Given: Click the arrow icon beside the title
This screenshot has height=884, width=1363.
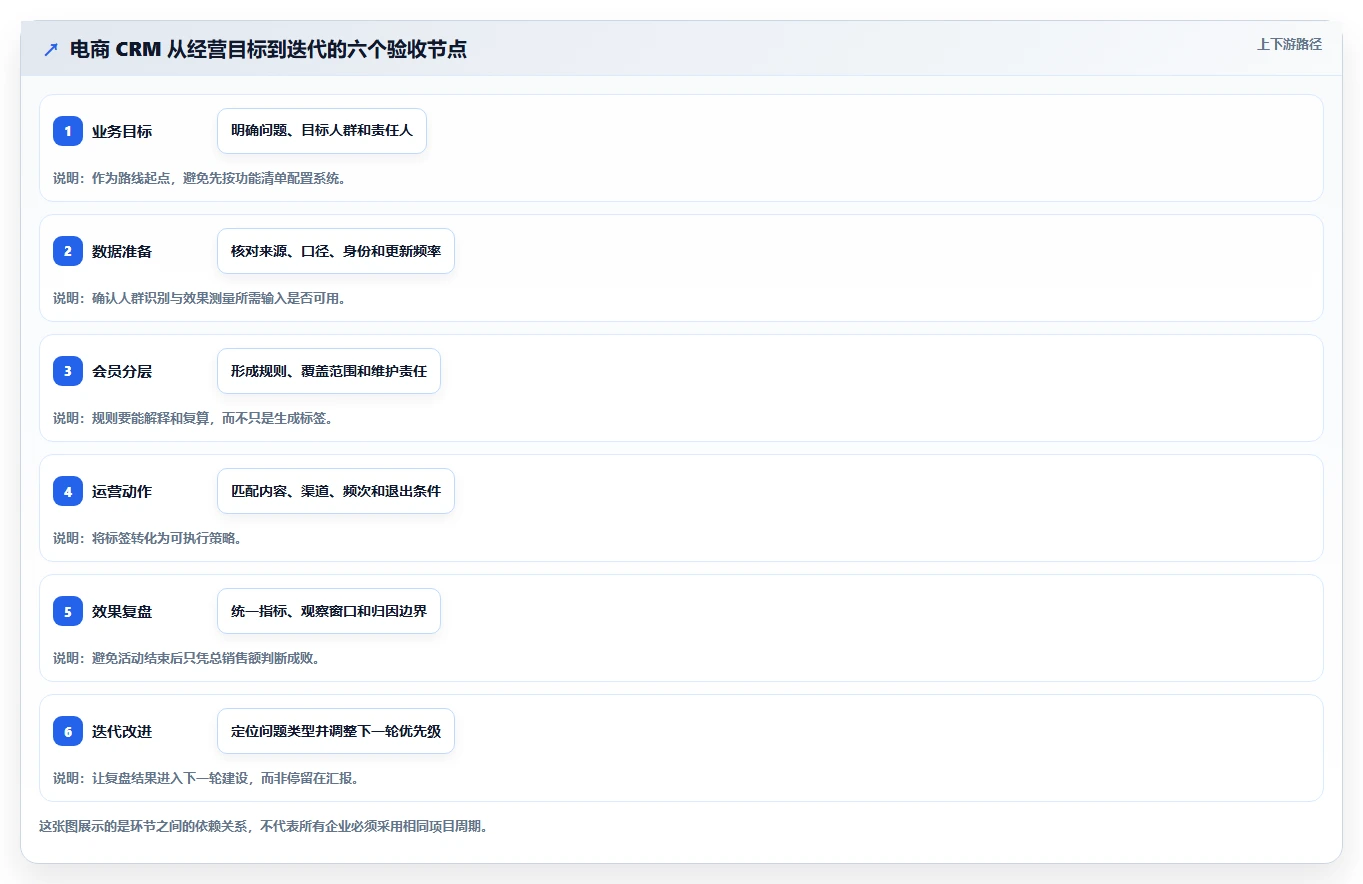Looking at the screenshot, I should click(x=50, y=49).
